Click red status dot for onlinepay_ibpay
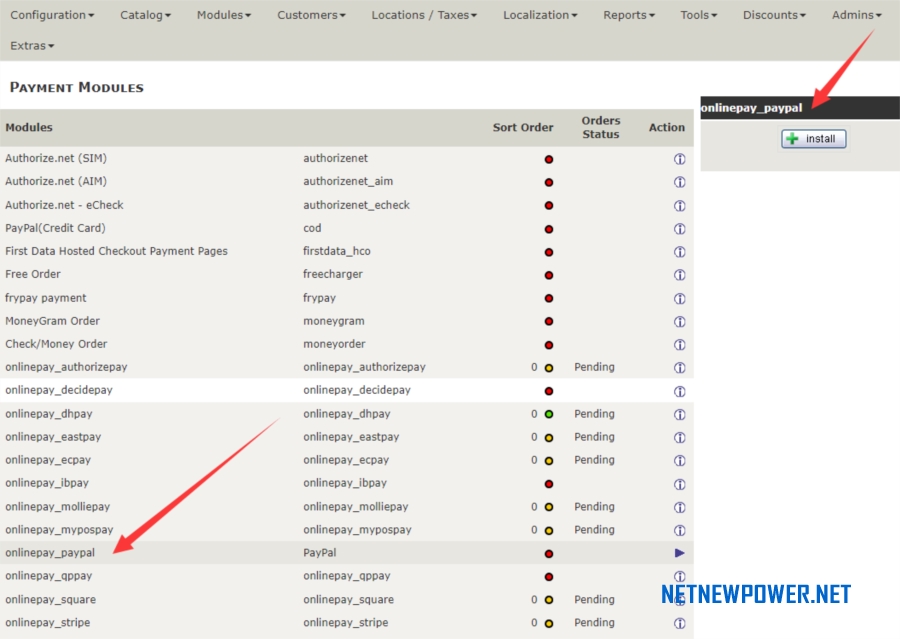 [549, 484]
